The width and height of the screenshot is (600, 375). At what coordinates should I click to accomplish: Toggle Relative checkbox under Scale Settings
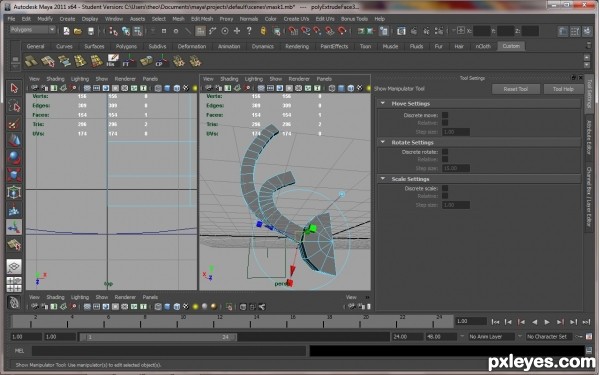click(445, 196)
